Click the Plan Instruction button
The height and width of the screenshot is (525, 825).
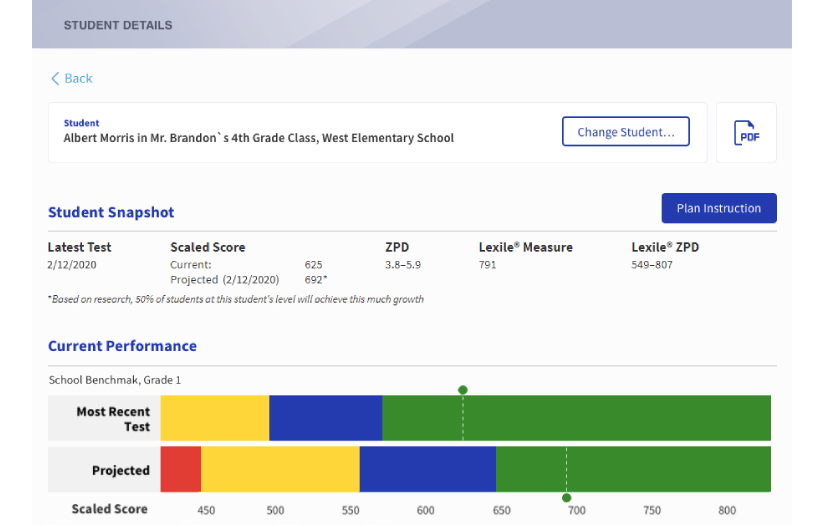719,208
